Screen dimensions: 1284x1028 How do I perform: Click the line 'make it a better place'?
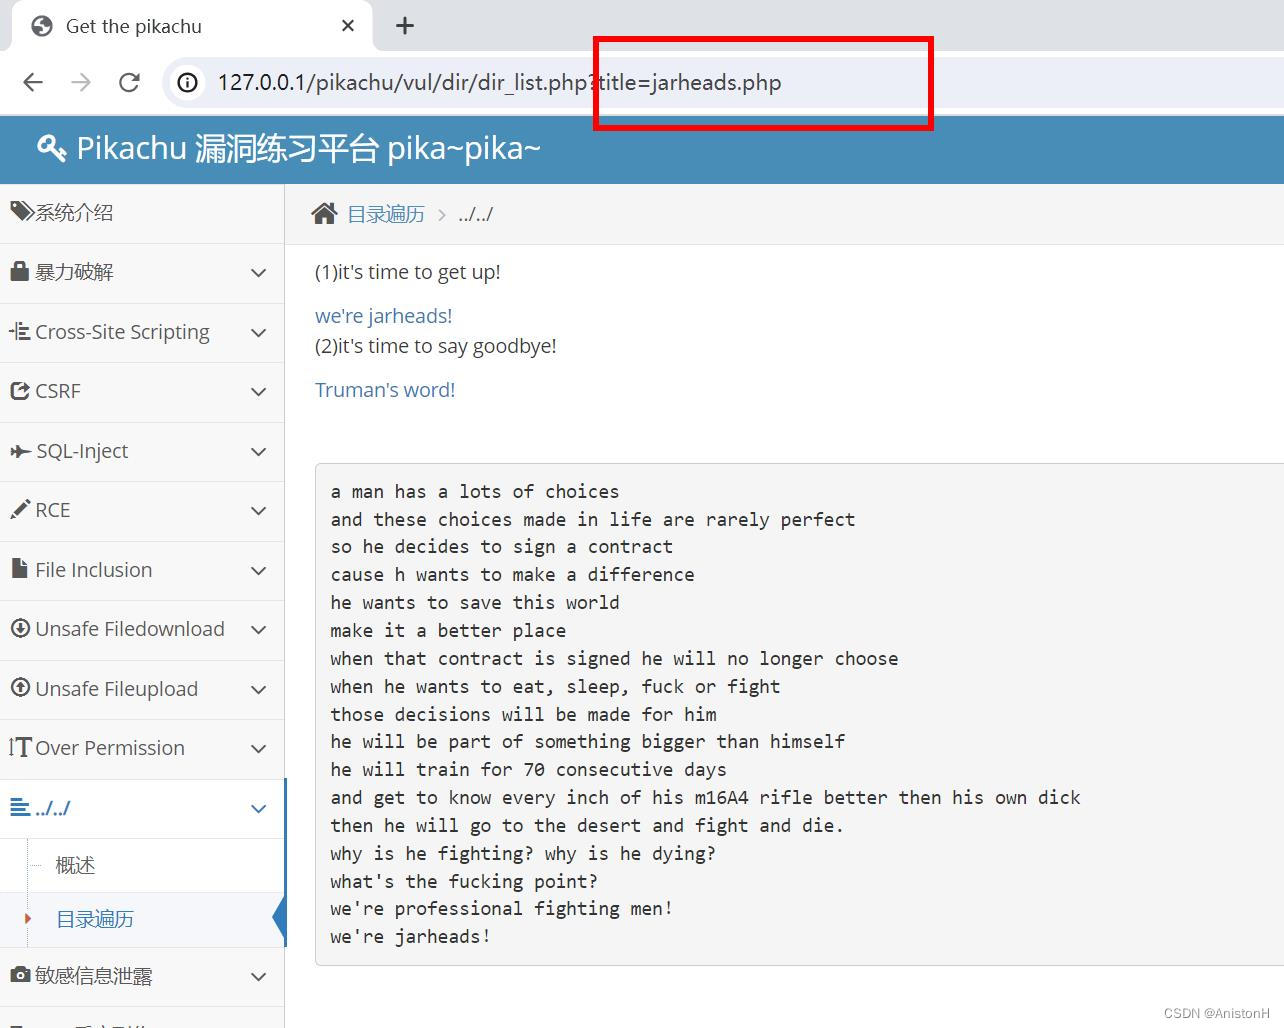point(448,631)
